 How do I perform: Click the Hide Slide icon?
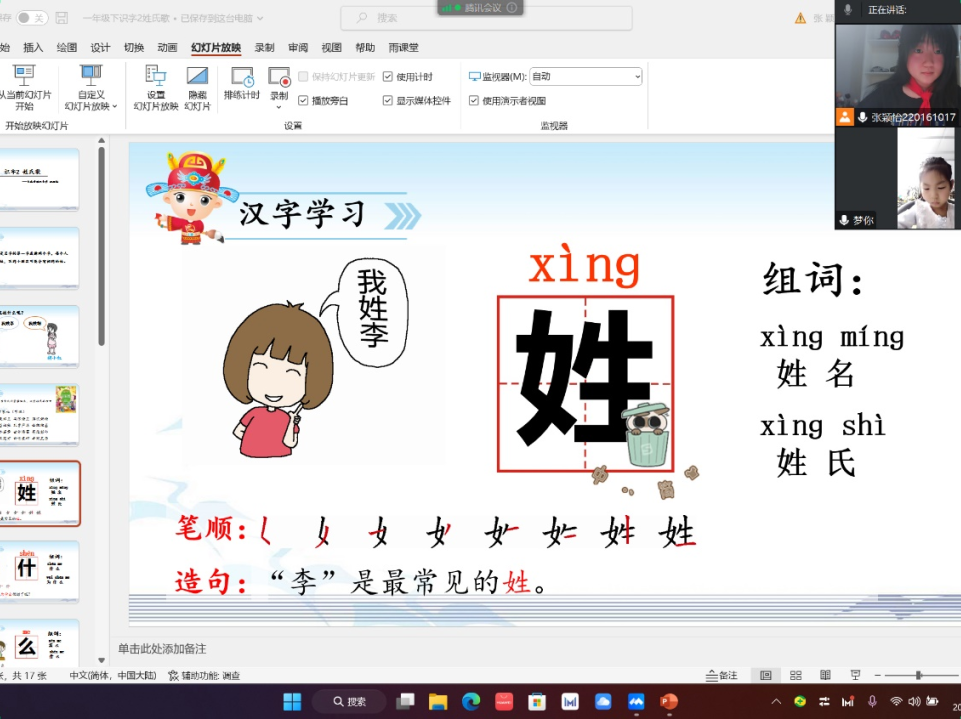coord(198,87)
